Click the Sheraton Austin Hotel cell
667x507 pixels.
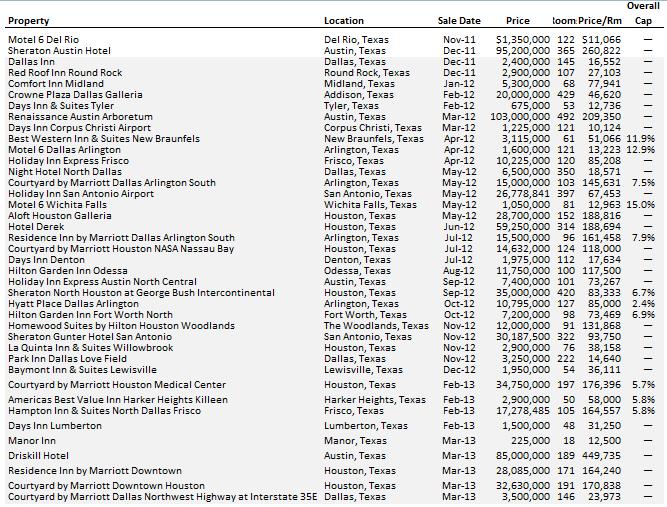pos(59,51)
